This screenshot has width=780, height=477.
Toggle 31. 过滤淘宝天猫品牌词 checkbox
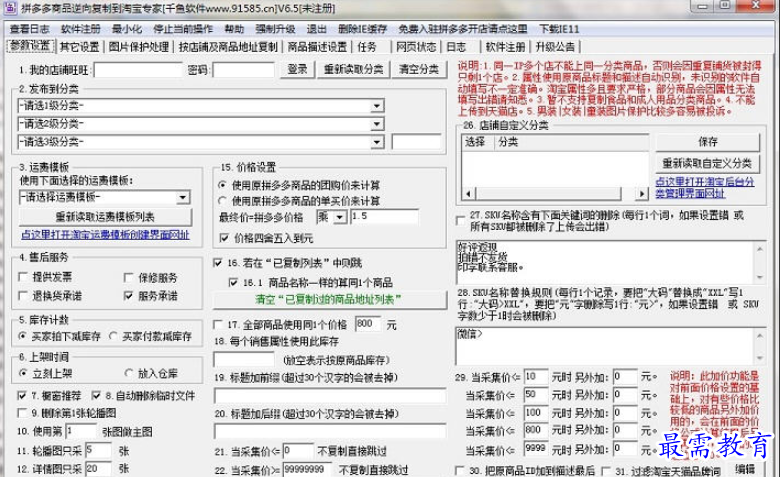click(605, 470)
